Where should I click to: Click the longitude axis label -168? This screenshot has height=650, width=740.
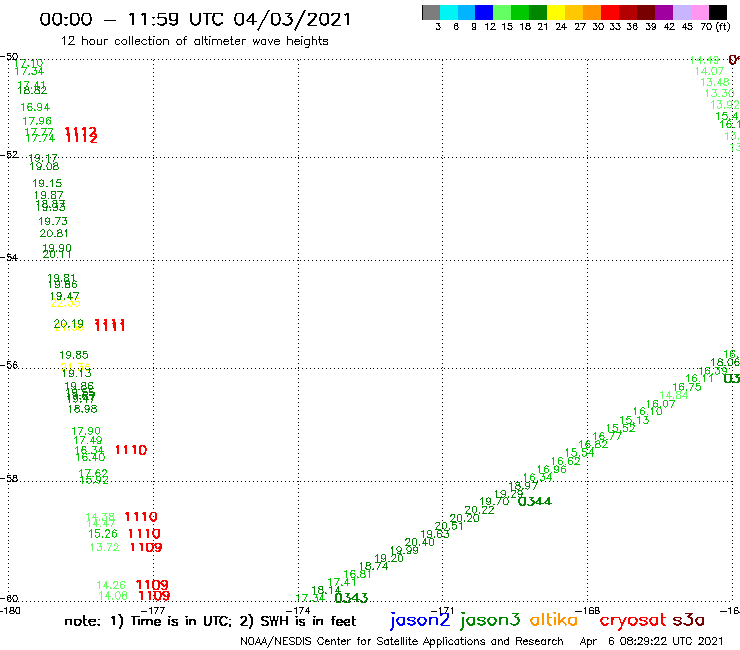tap(588, 610)
